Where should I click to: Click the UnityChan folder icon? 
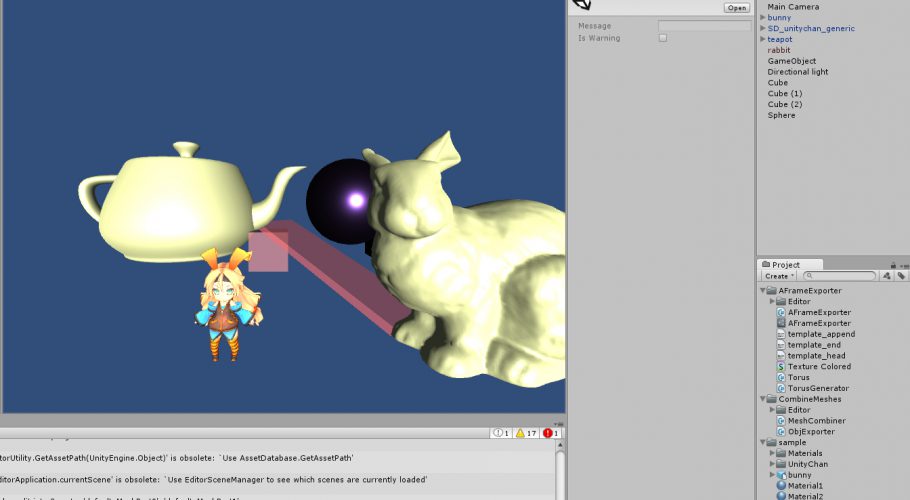[x=781, y=464]
